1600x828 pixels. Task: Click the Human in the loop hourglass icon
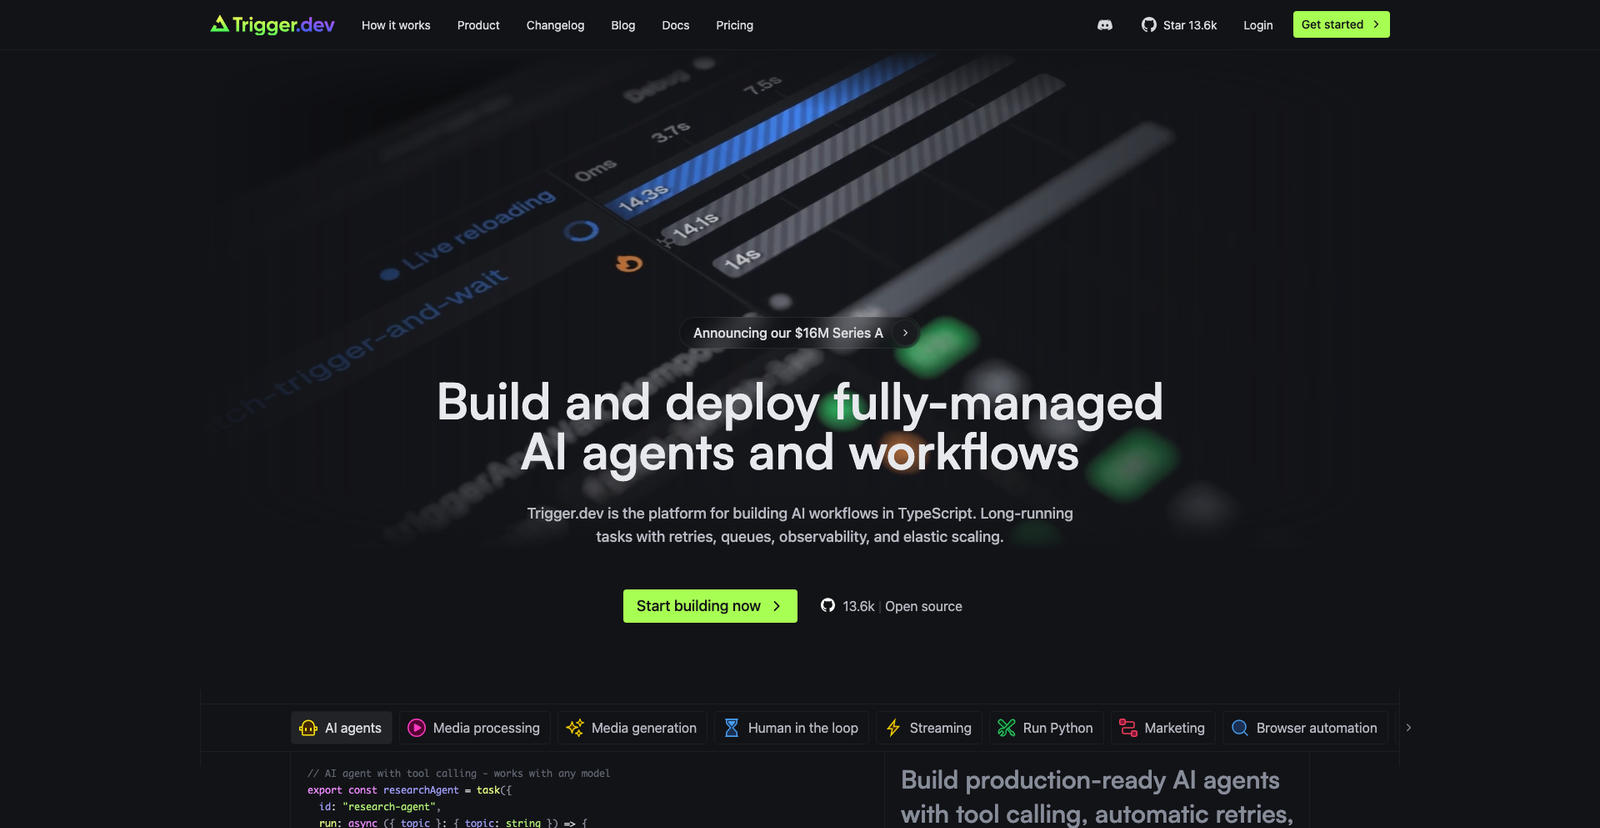pyautogui.click(x=732, y=728)
